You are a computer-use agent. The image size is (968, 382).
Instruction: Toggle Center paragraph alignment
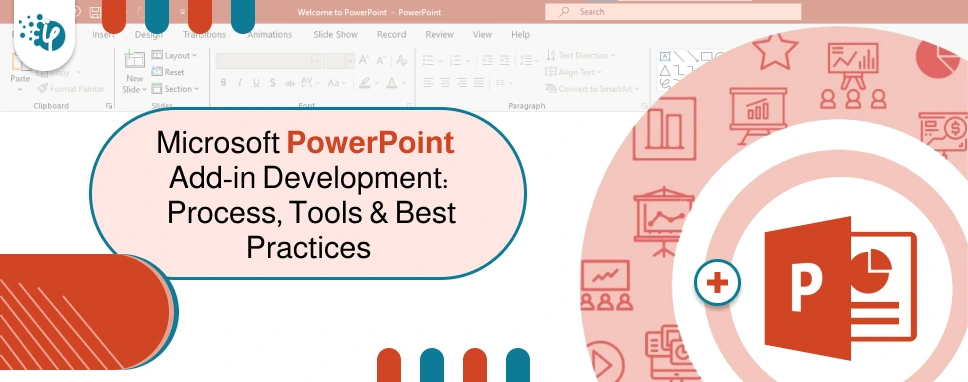(x=445, y=83)
